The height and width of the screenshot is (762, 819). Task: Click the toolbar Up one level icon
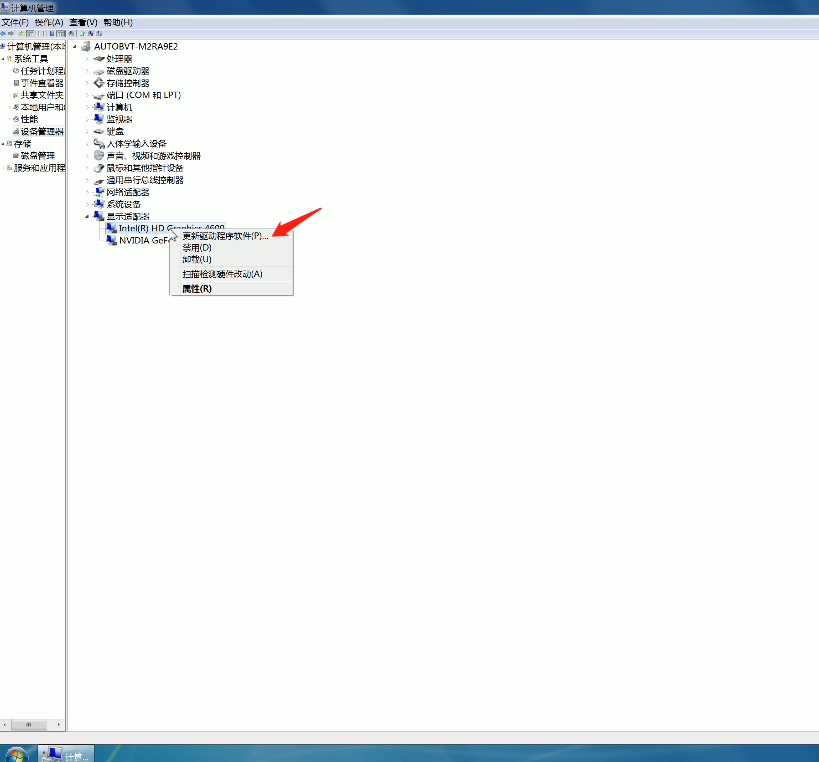21,33
